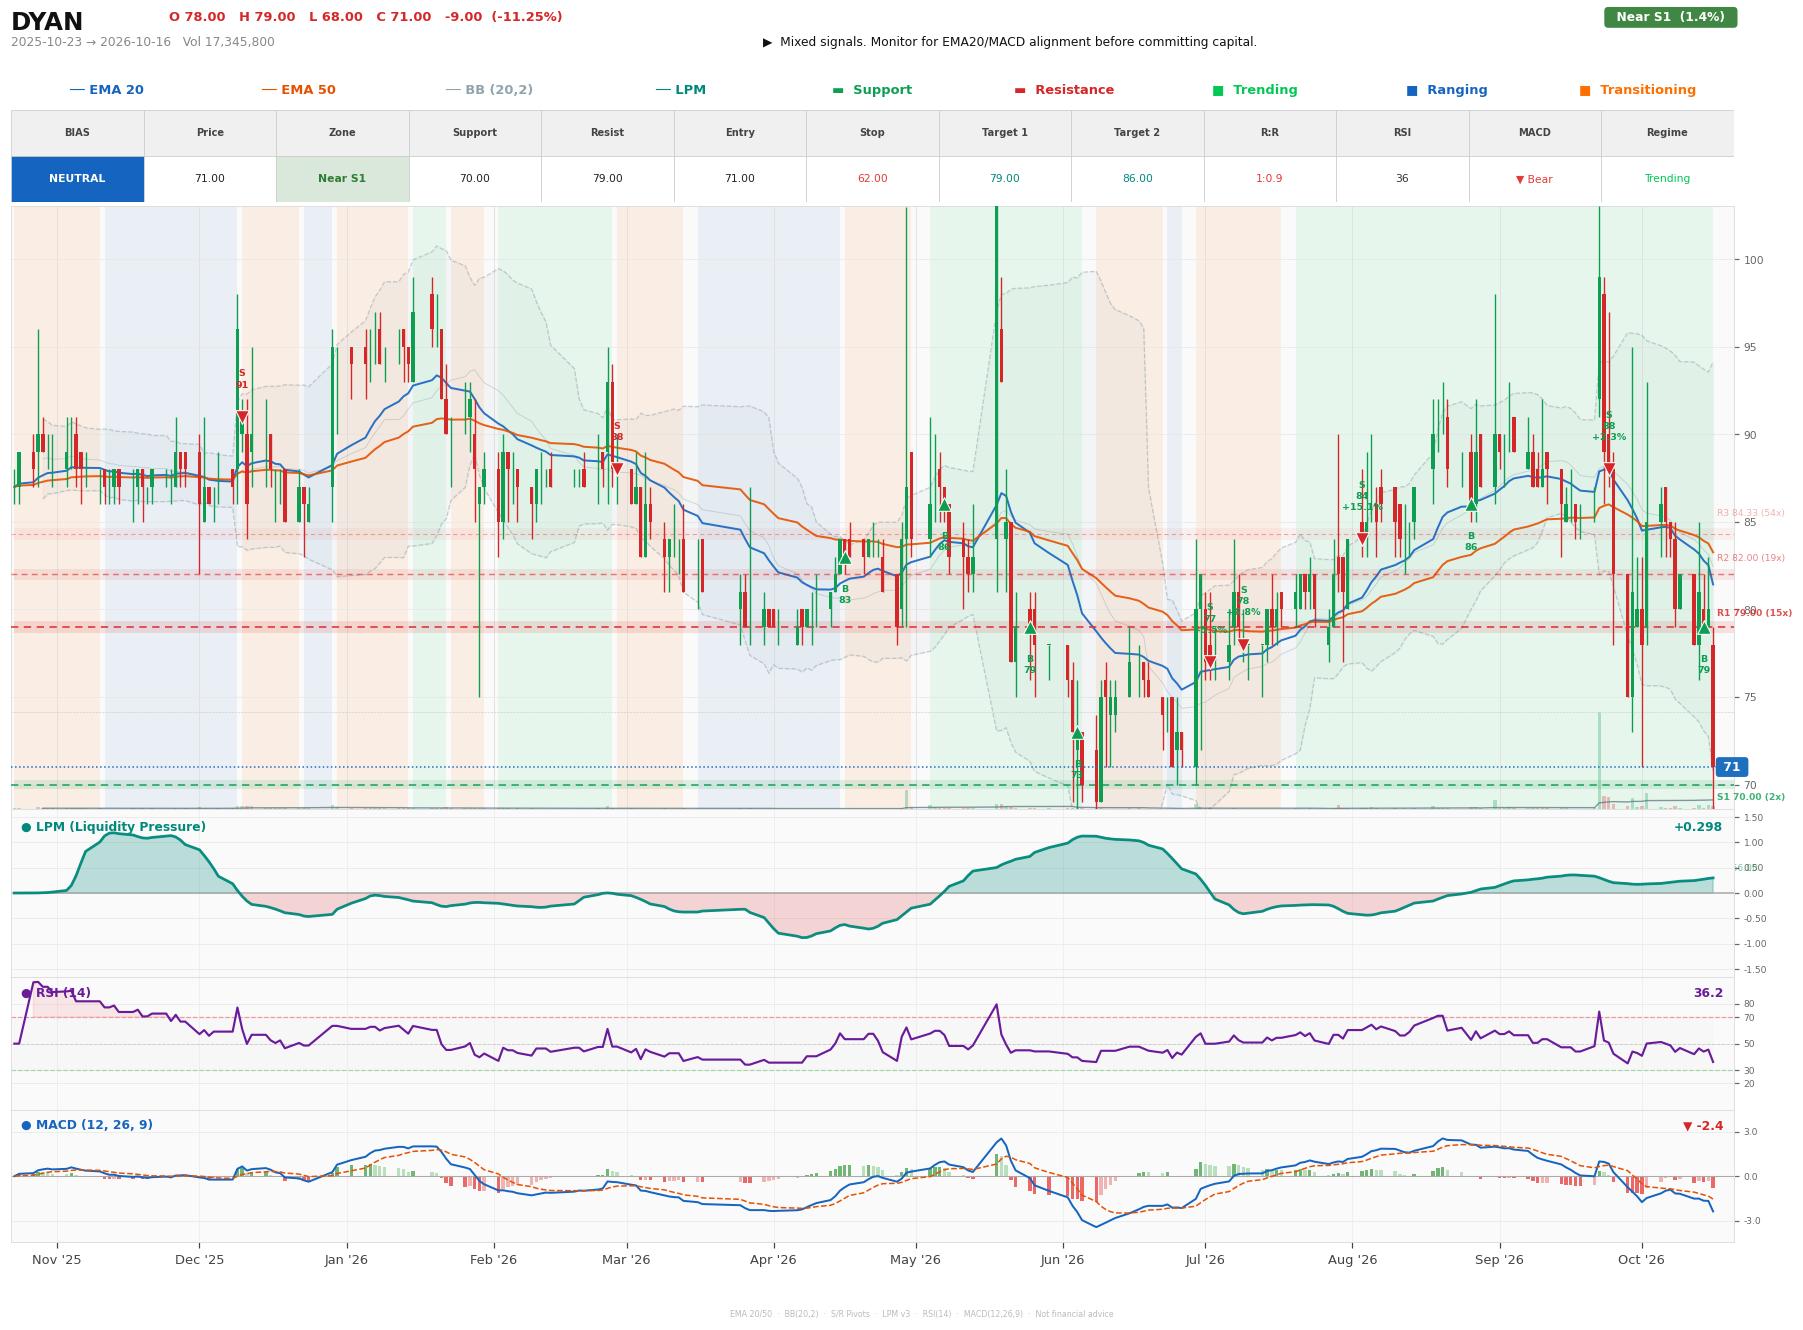Click the Target 1 value 79.00
1803x1330 pixels.
click(x=1004, y=179)
